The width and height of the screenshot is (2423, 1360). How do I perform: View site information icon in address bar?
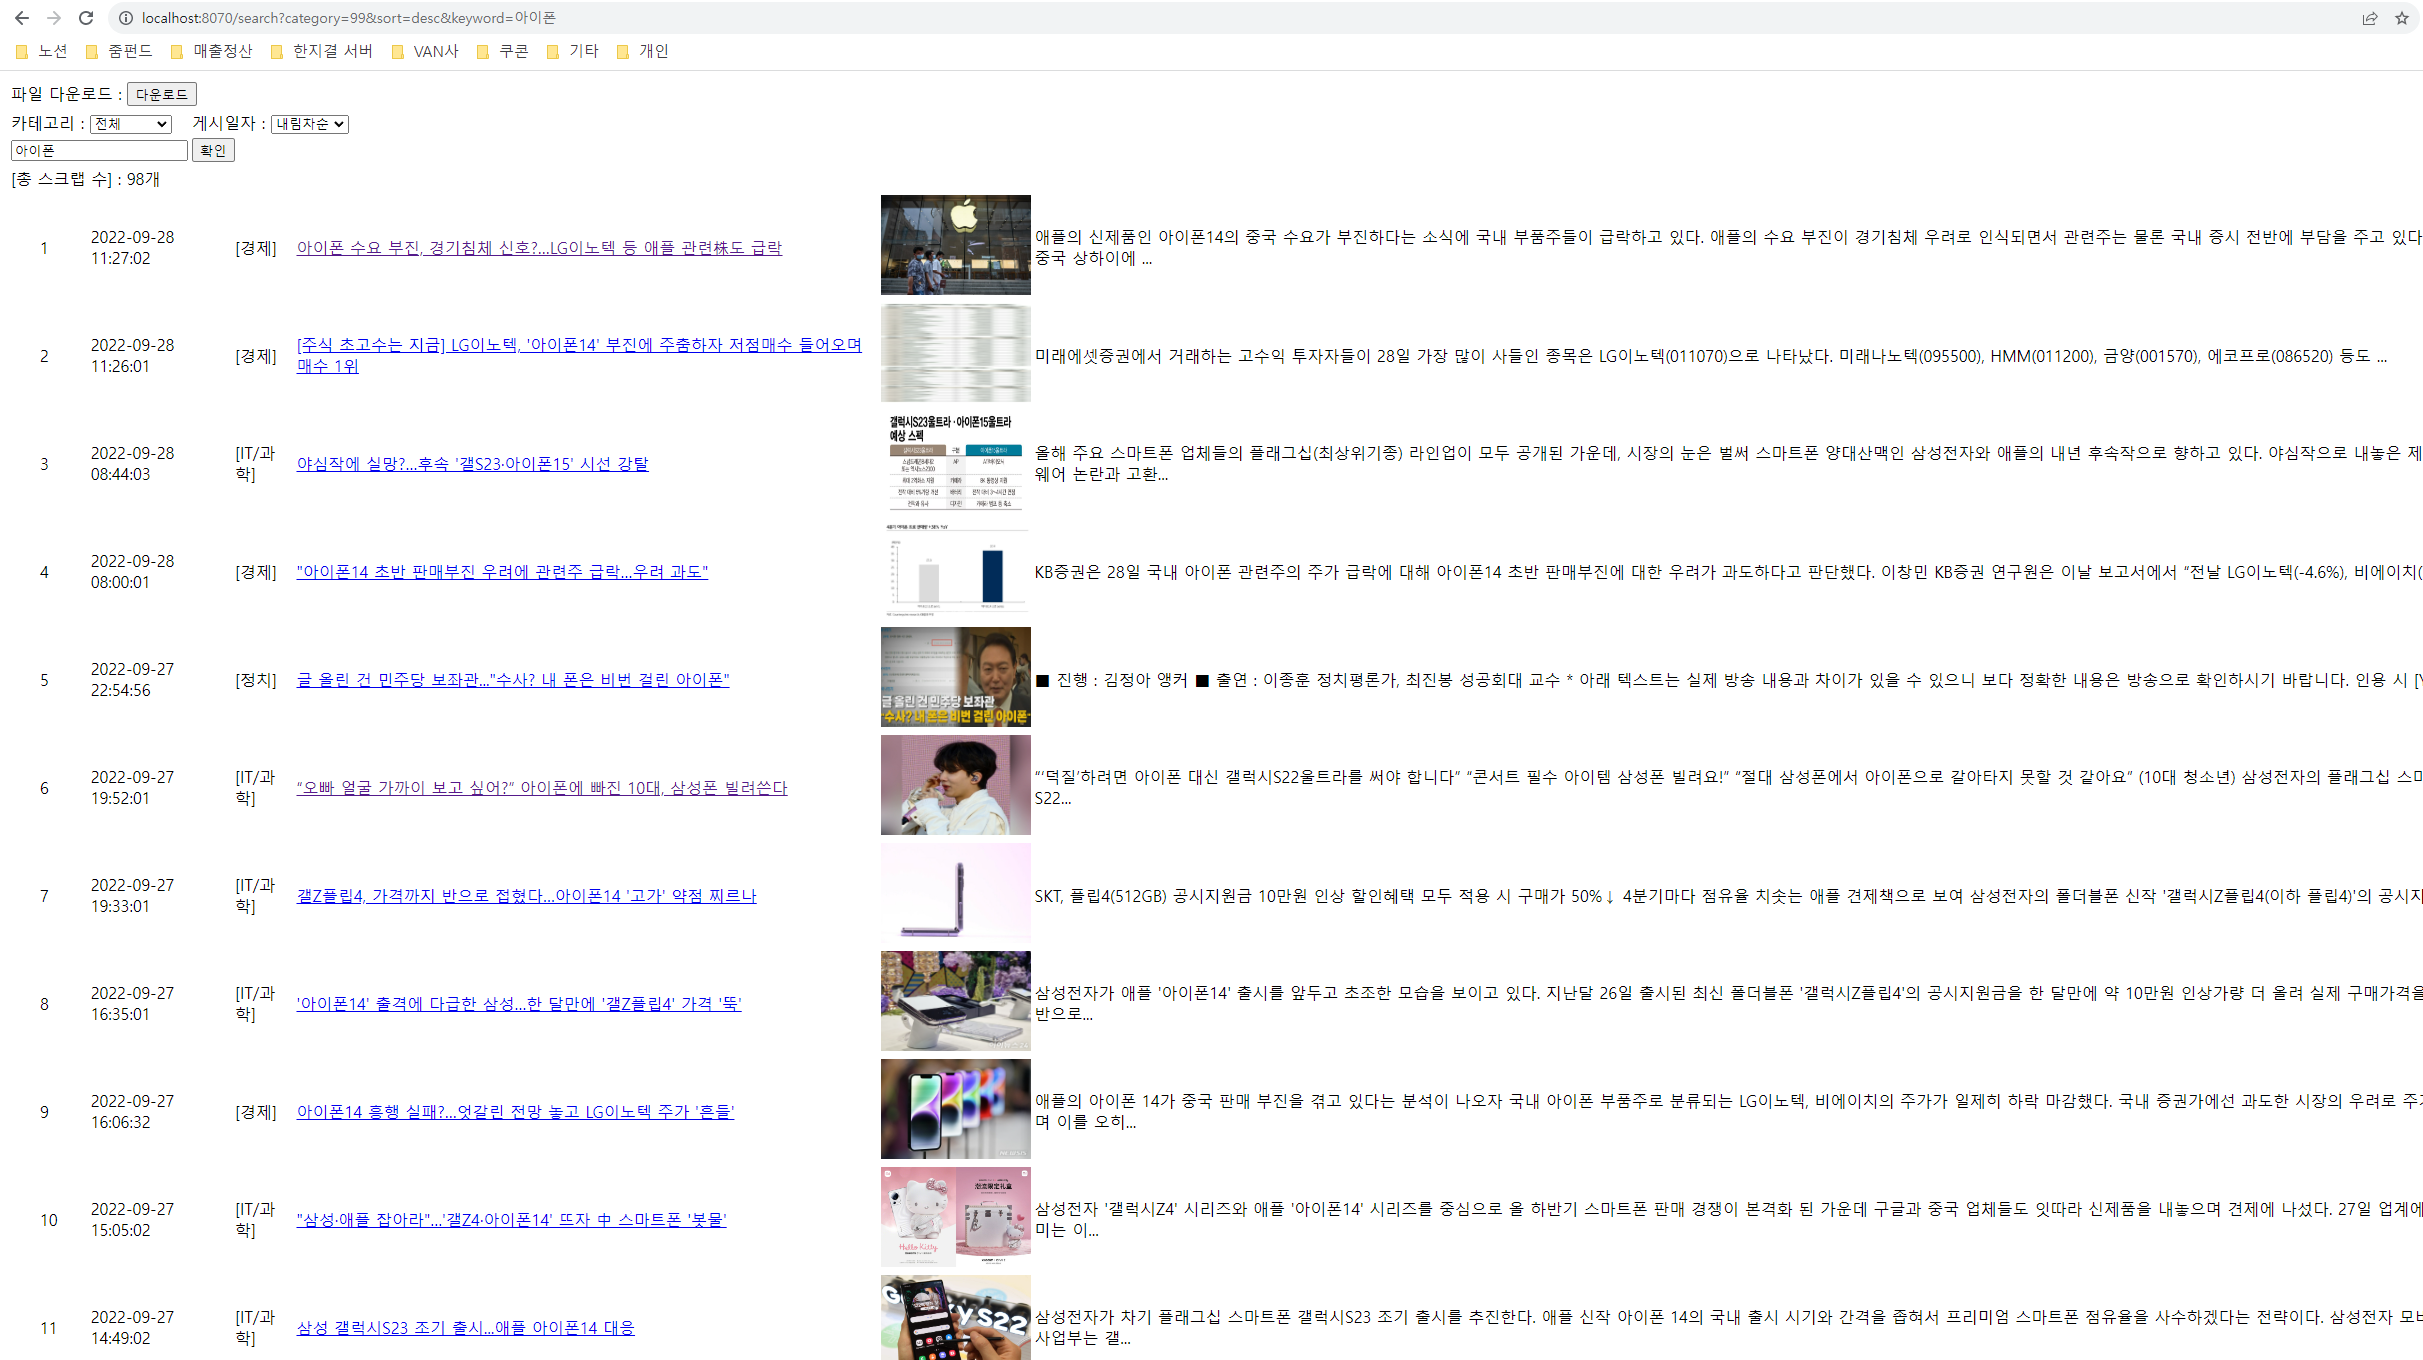point(126,18)
